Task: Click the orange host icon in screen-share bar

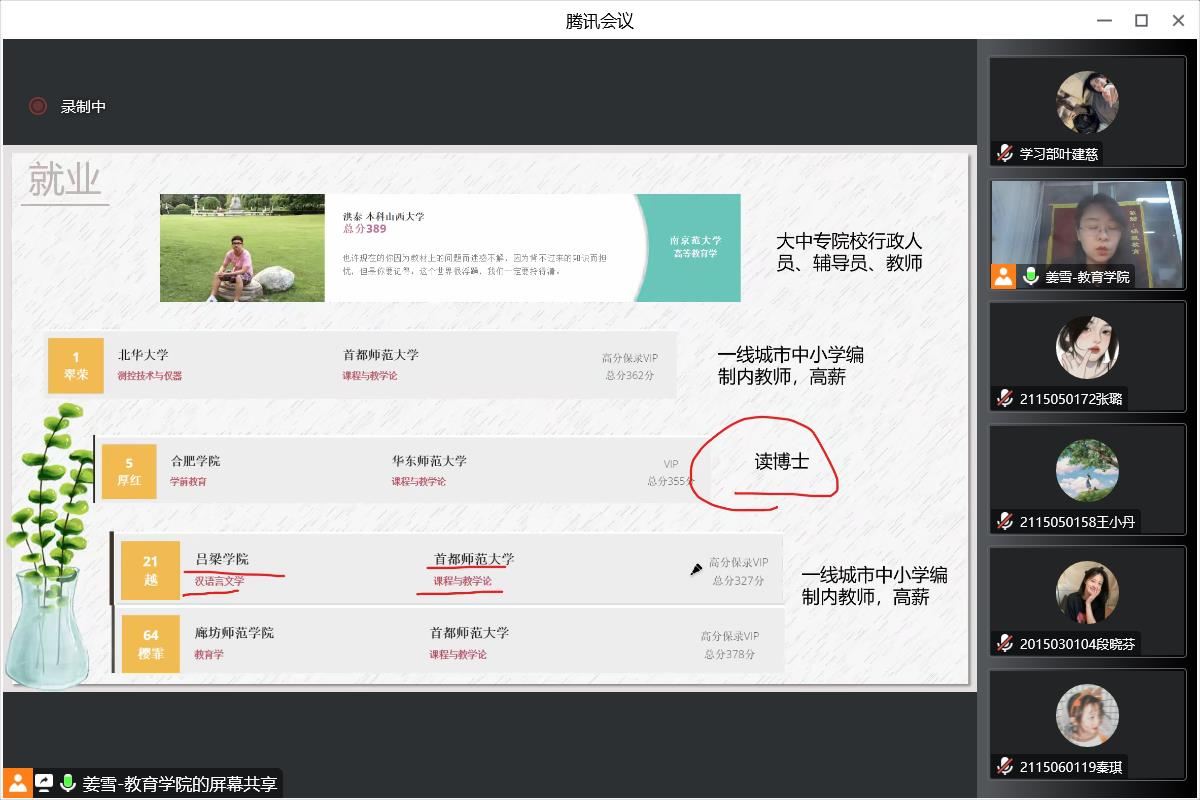Action: coord(17,783)
